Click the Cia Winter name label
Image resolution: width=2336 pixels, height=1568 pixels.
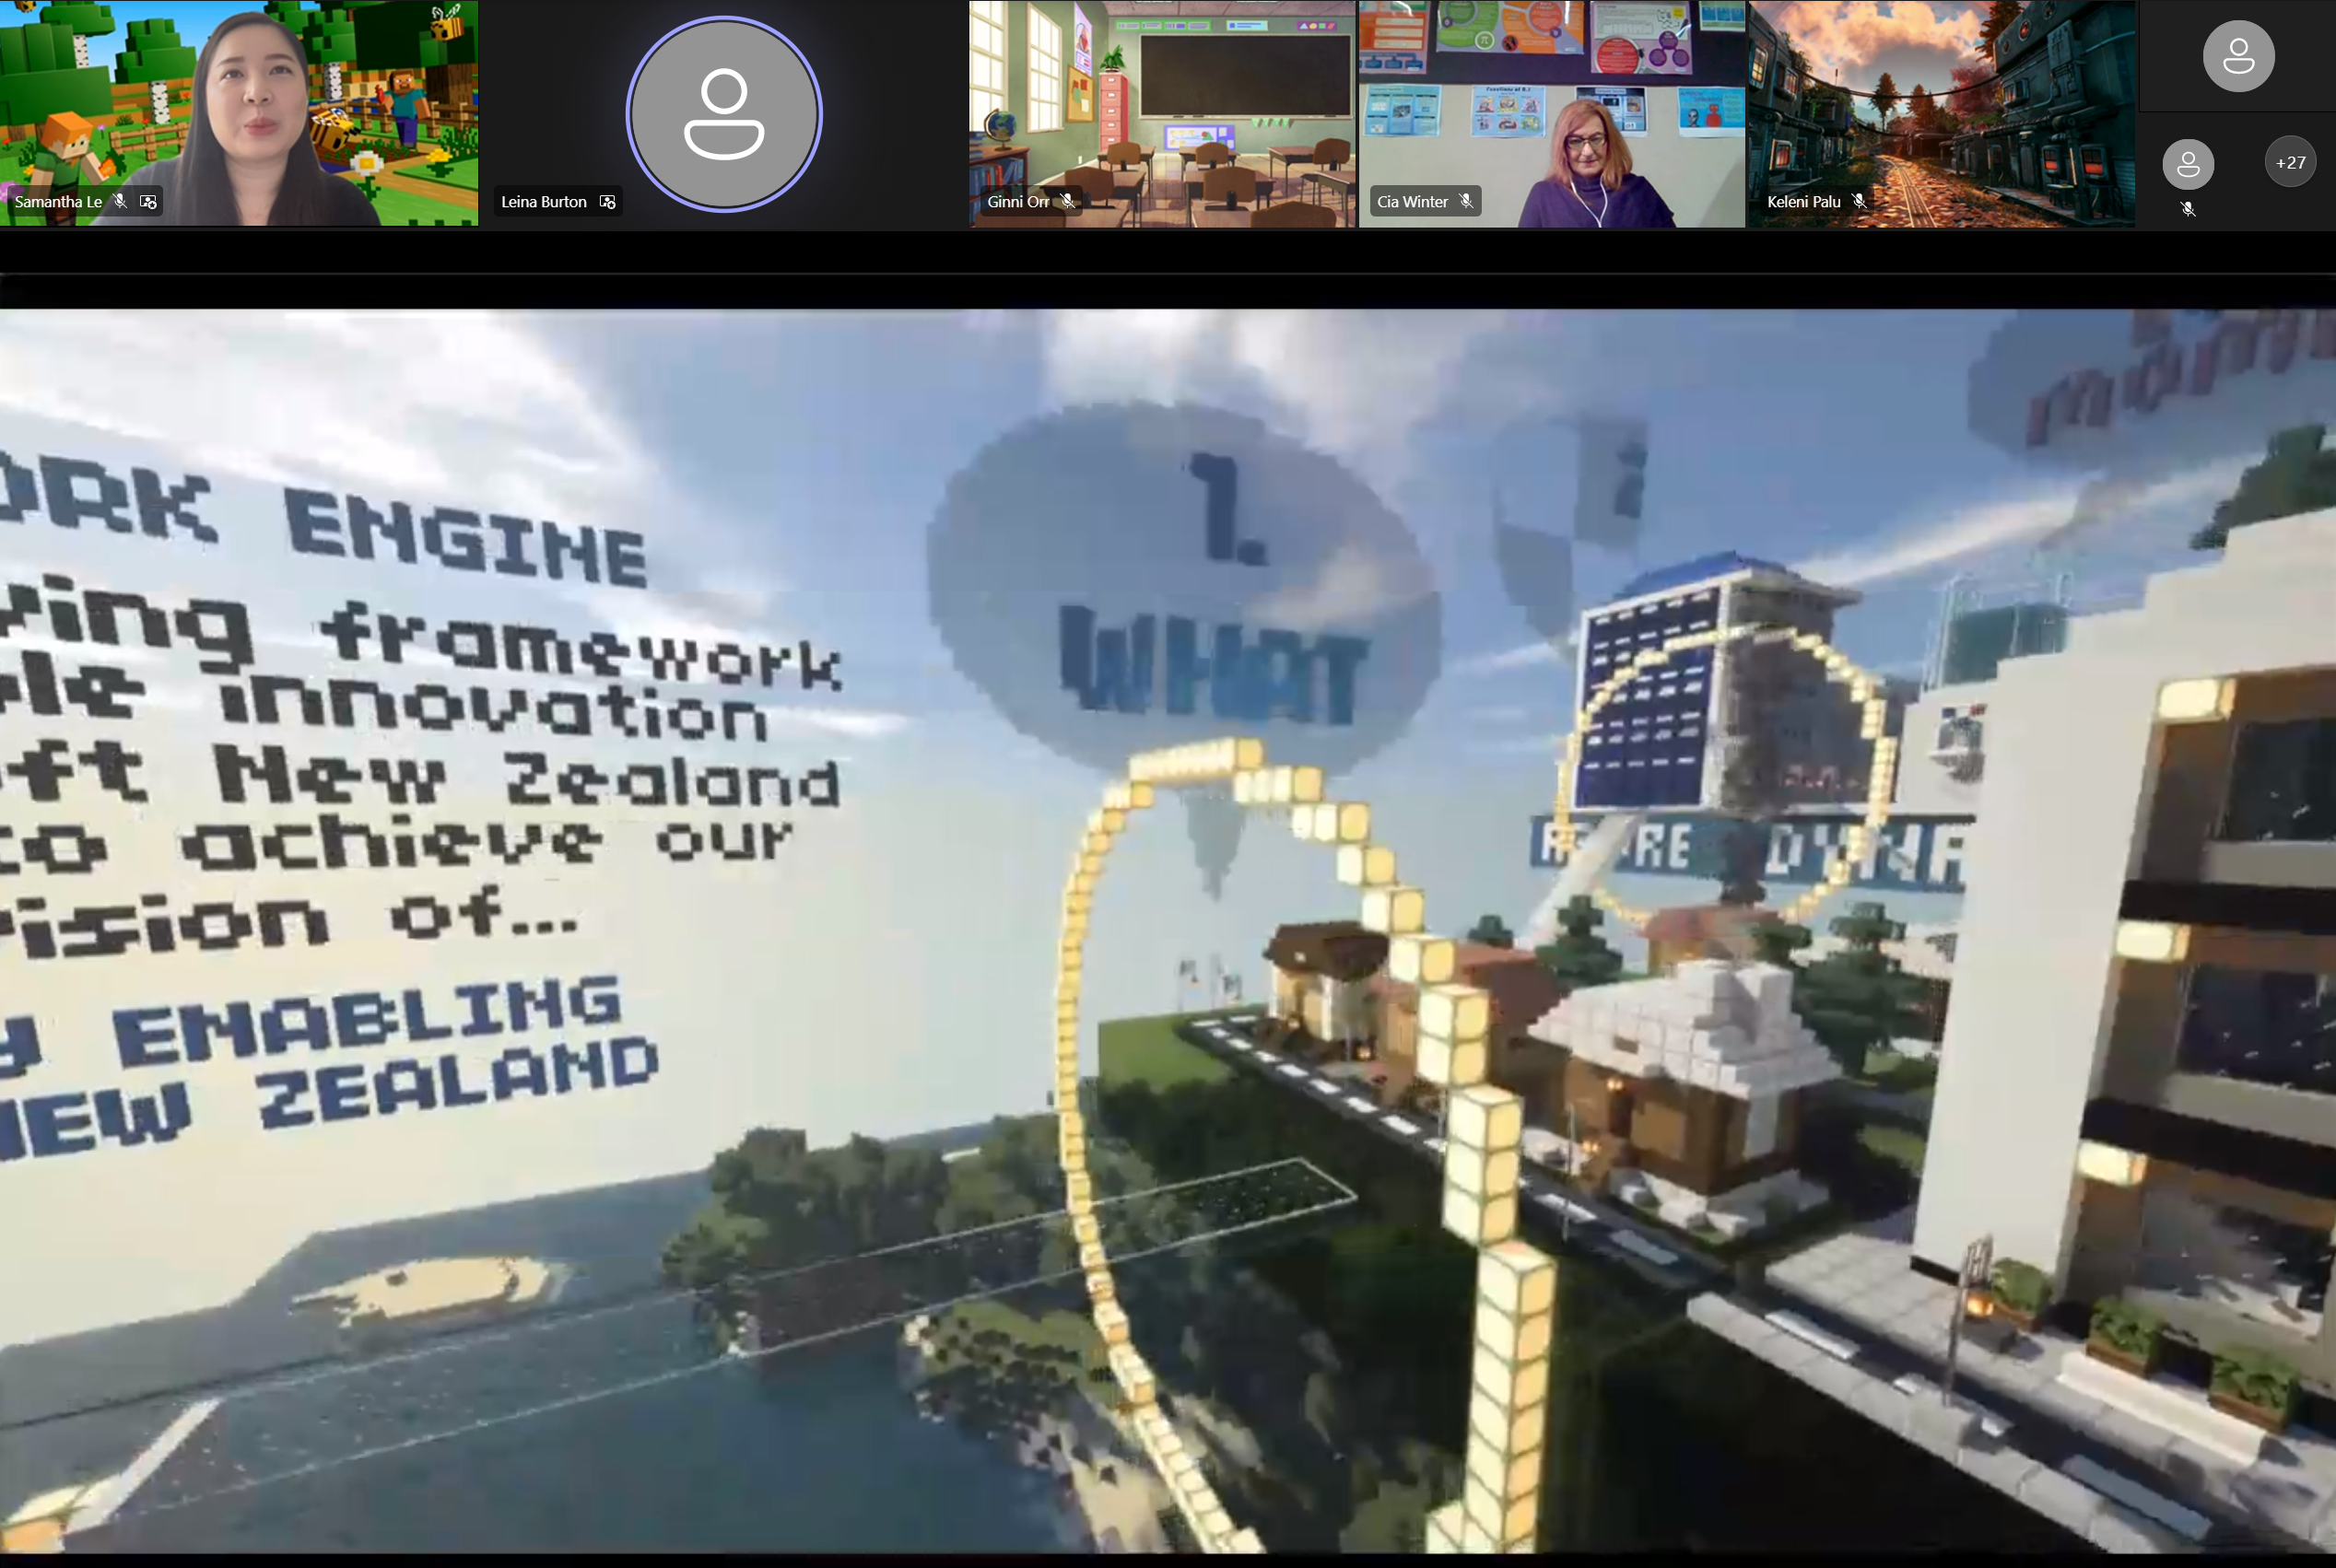(1412, 201)
